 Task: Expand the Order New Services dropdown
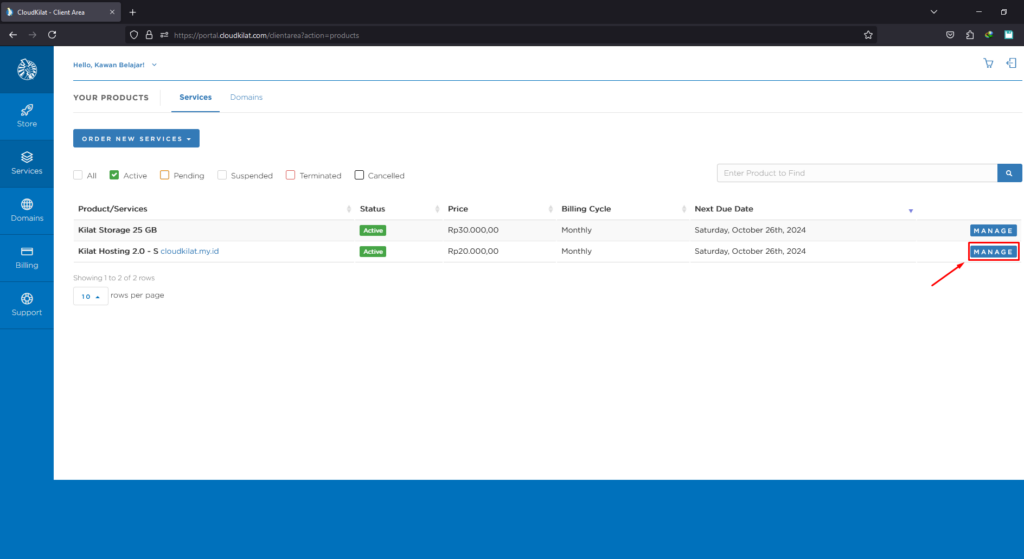pos(136,139)
